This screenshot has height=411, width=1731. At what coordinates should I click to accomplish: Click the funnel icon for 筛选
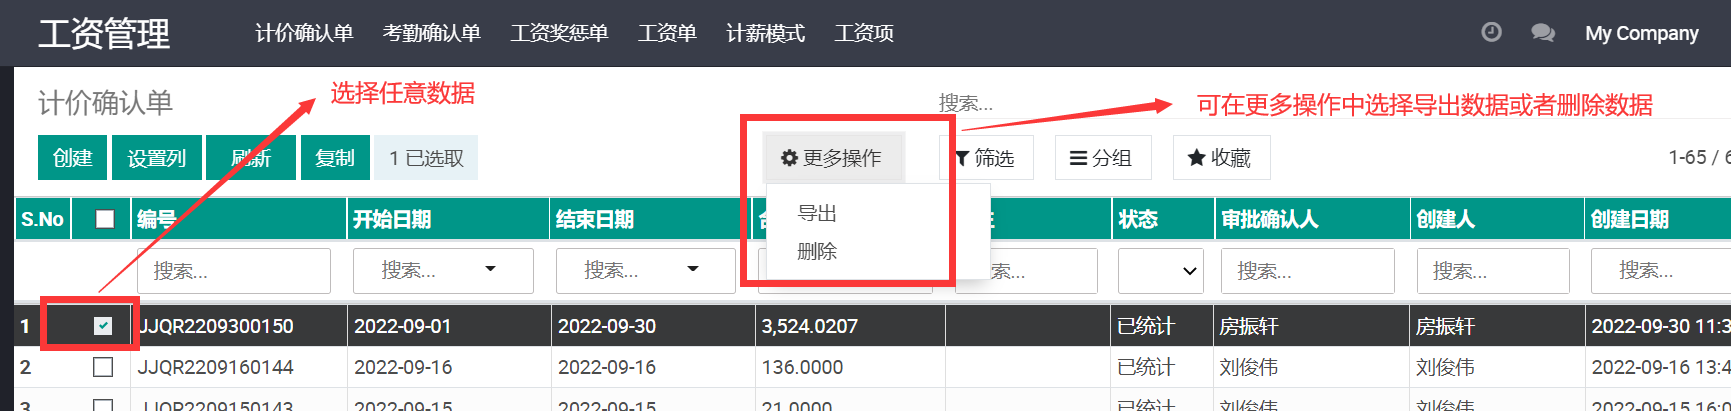[x=962, y=158]
